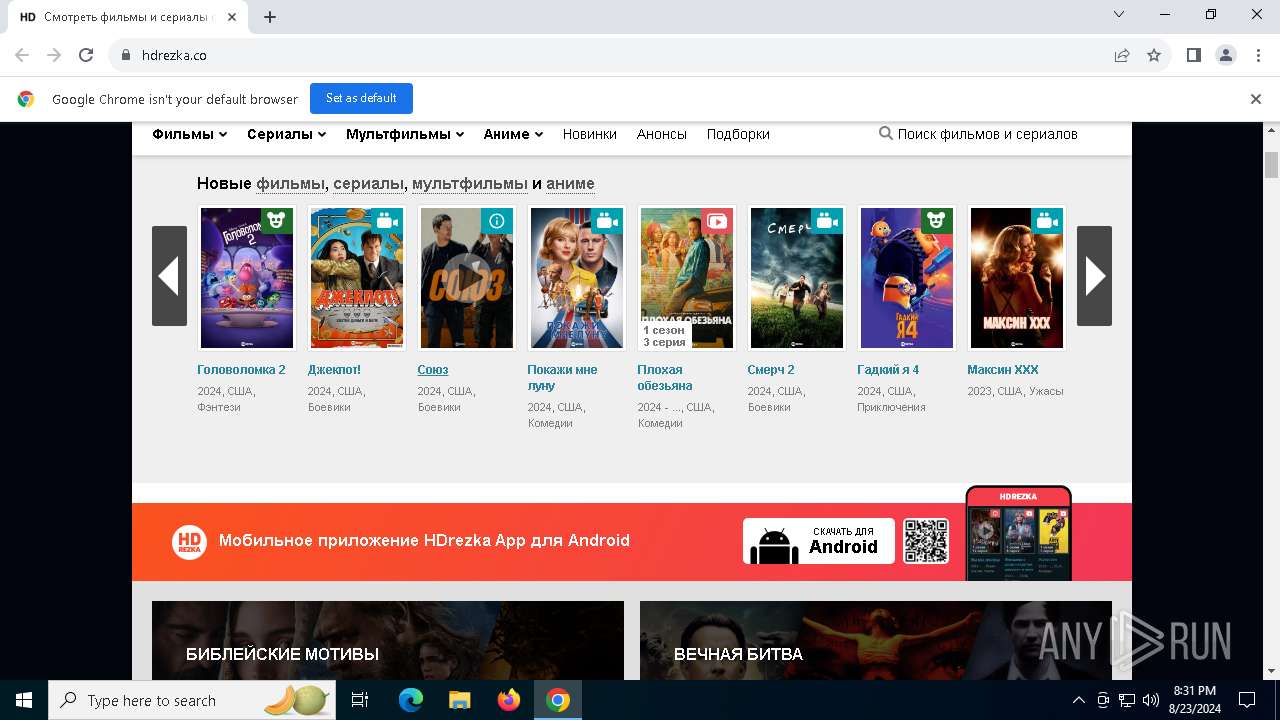Open Chrome side panel icon
Viewport: 1280px width, 720px height.
point(1194,55)
